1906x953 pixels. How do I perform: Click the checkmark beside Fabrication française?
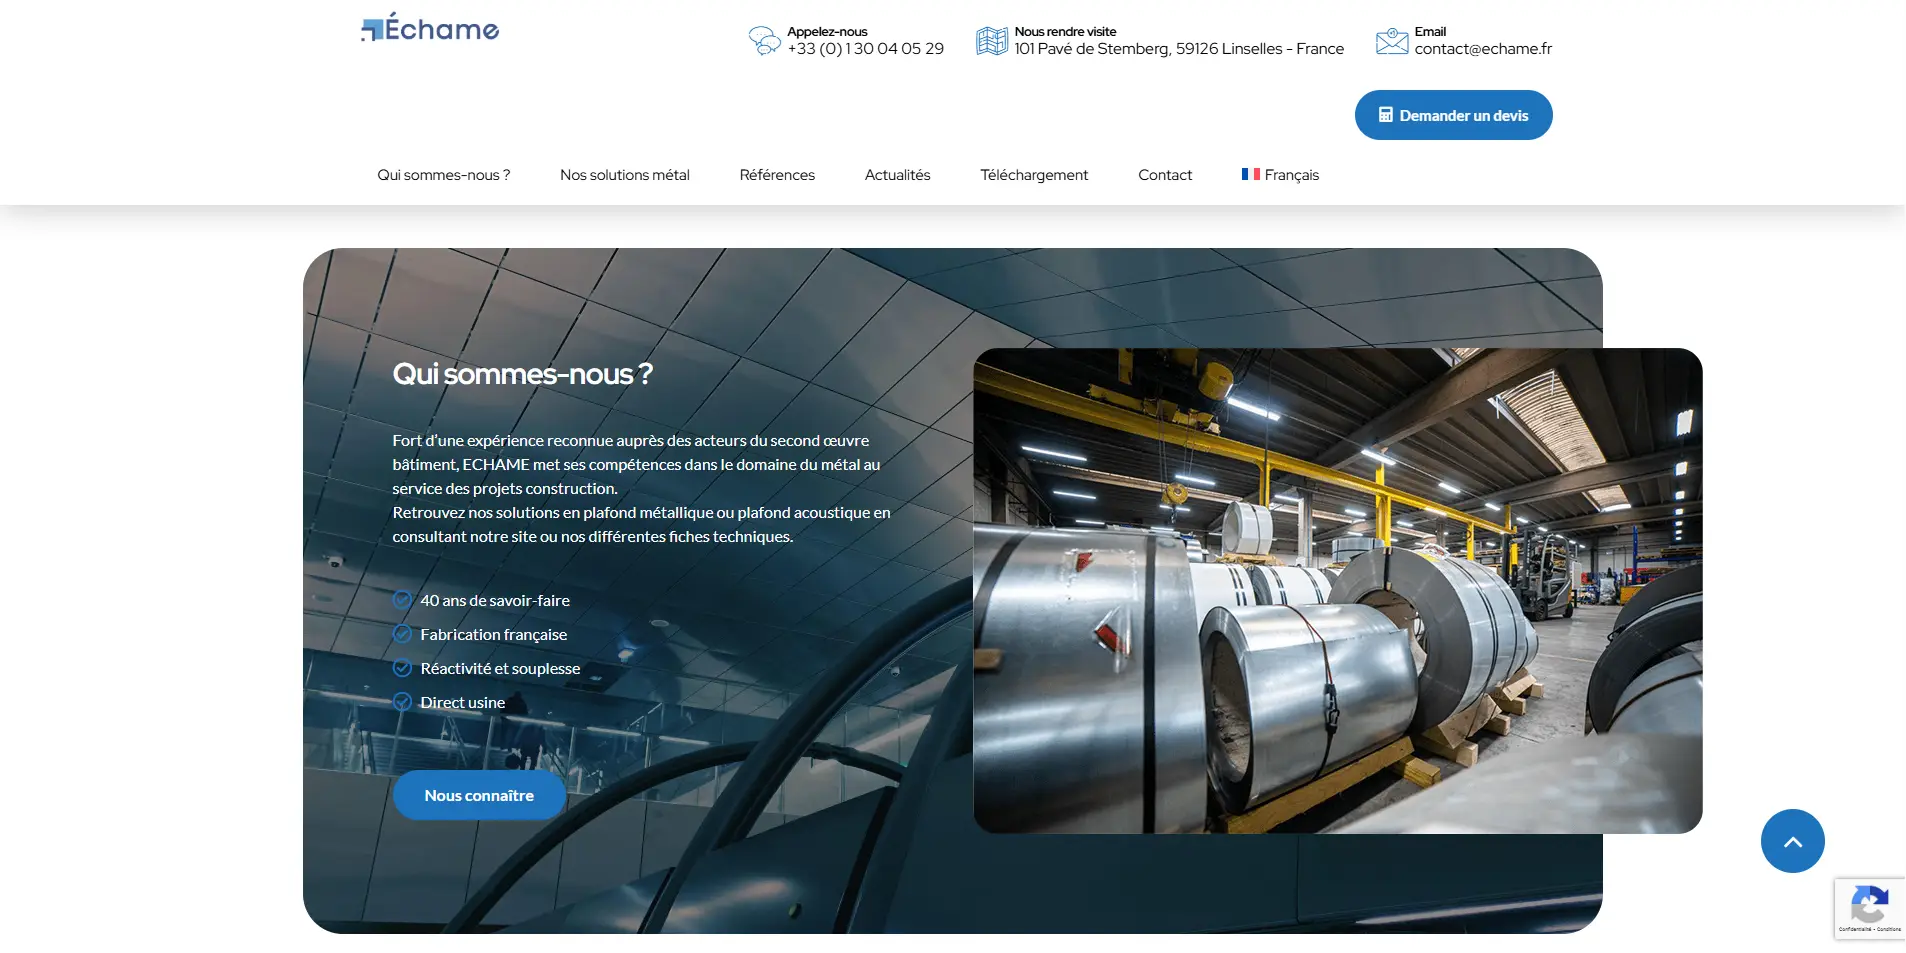pos(402,634)
